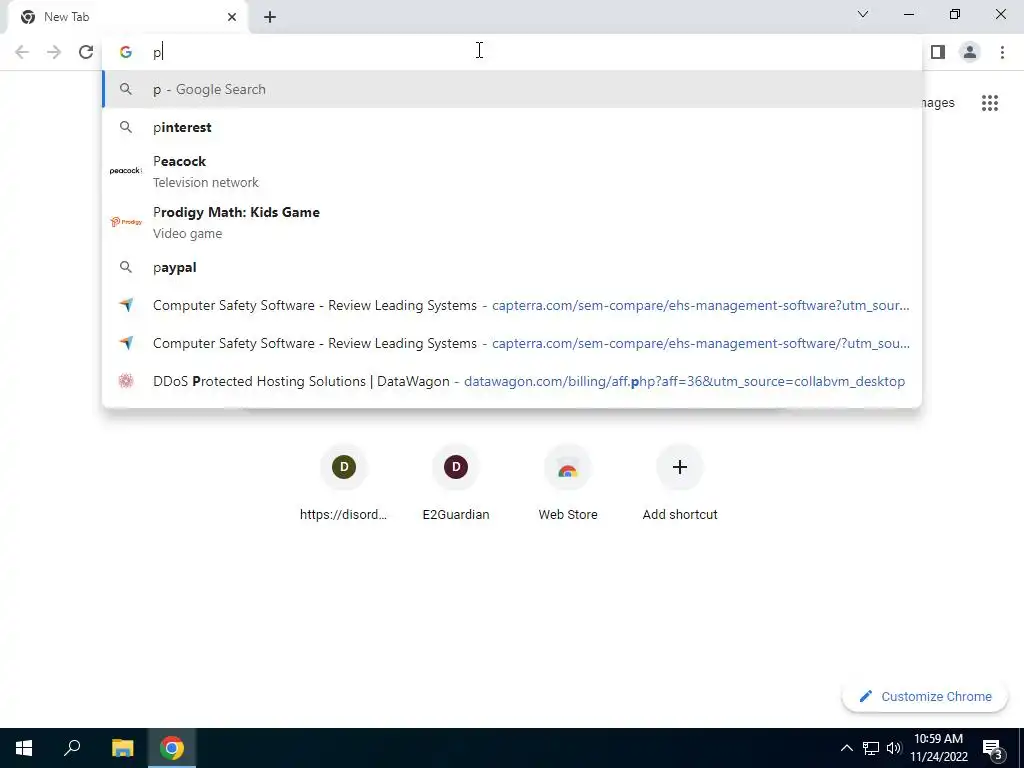This screenshot has width=1024, height=768.
Task: Click the back navigation arrow
Action: [22, 52]
